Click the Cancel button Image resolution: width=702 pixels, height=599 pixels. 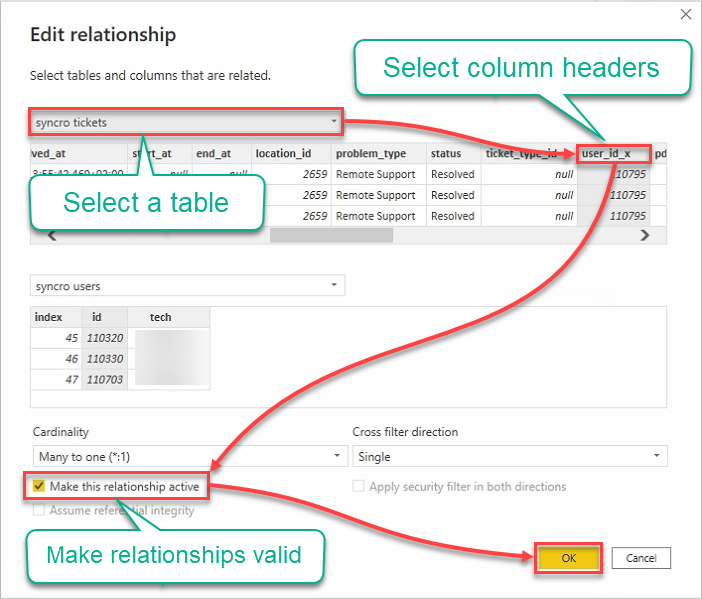641,558
